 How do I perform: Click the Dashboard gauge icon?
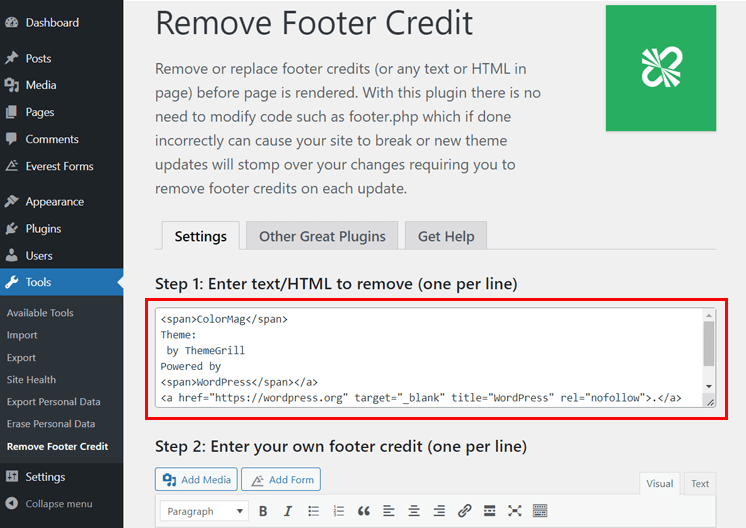11,22
